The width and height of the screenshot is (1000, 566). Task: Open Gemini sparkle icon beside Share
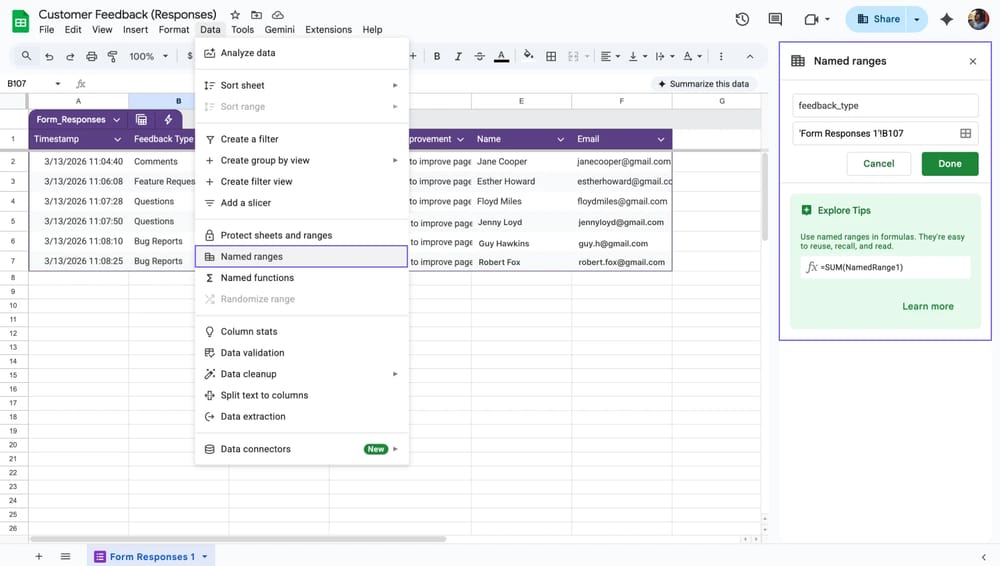[946, 19]
